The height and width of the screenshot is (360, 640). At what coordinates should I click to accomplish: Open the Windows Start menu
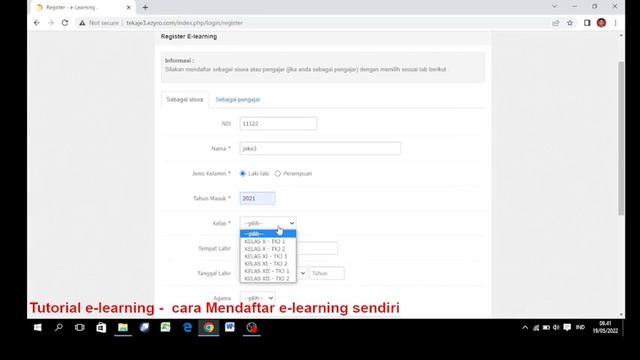point(38,327)
